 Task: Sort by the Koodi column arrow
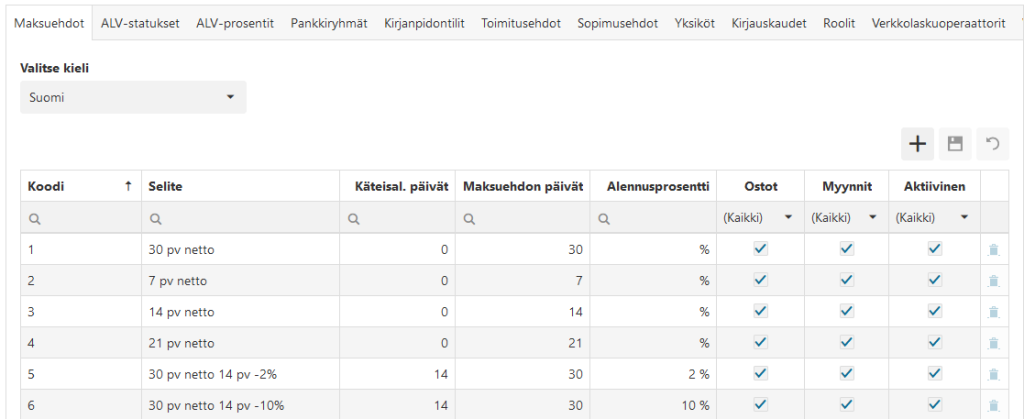pos(129,187)
